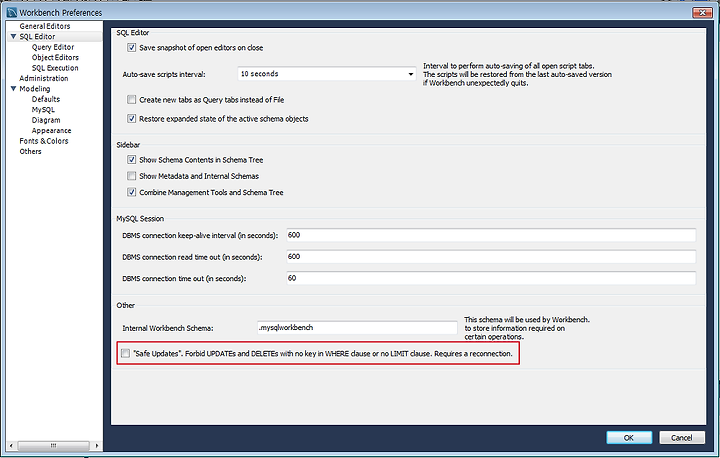Open Modeling Appearance page
The height and width of the screenshot is (458, 720).
pyautogui.click(x=51, y=130)
